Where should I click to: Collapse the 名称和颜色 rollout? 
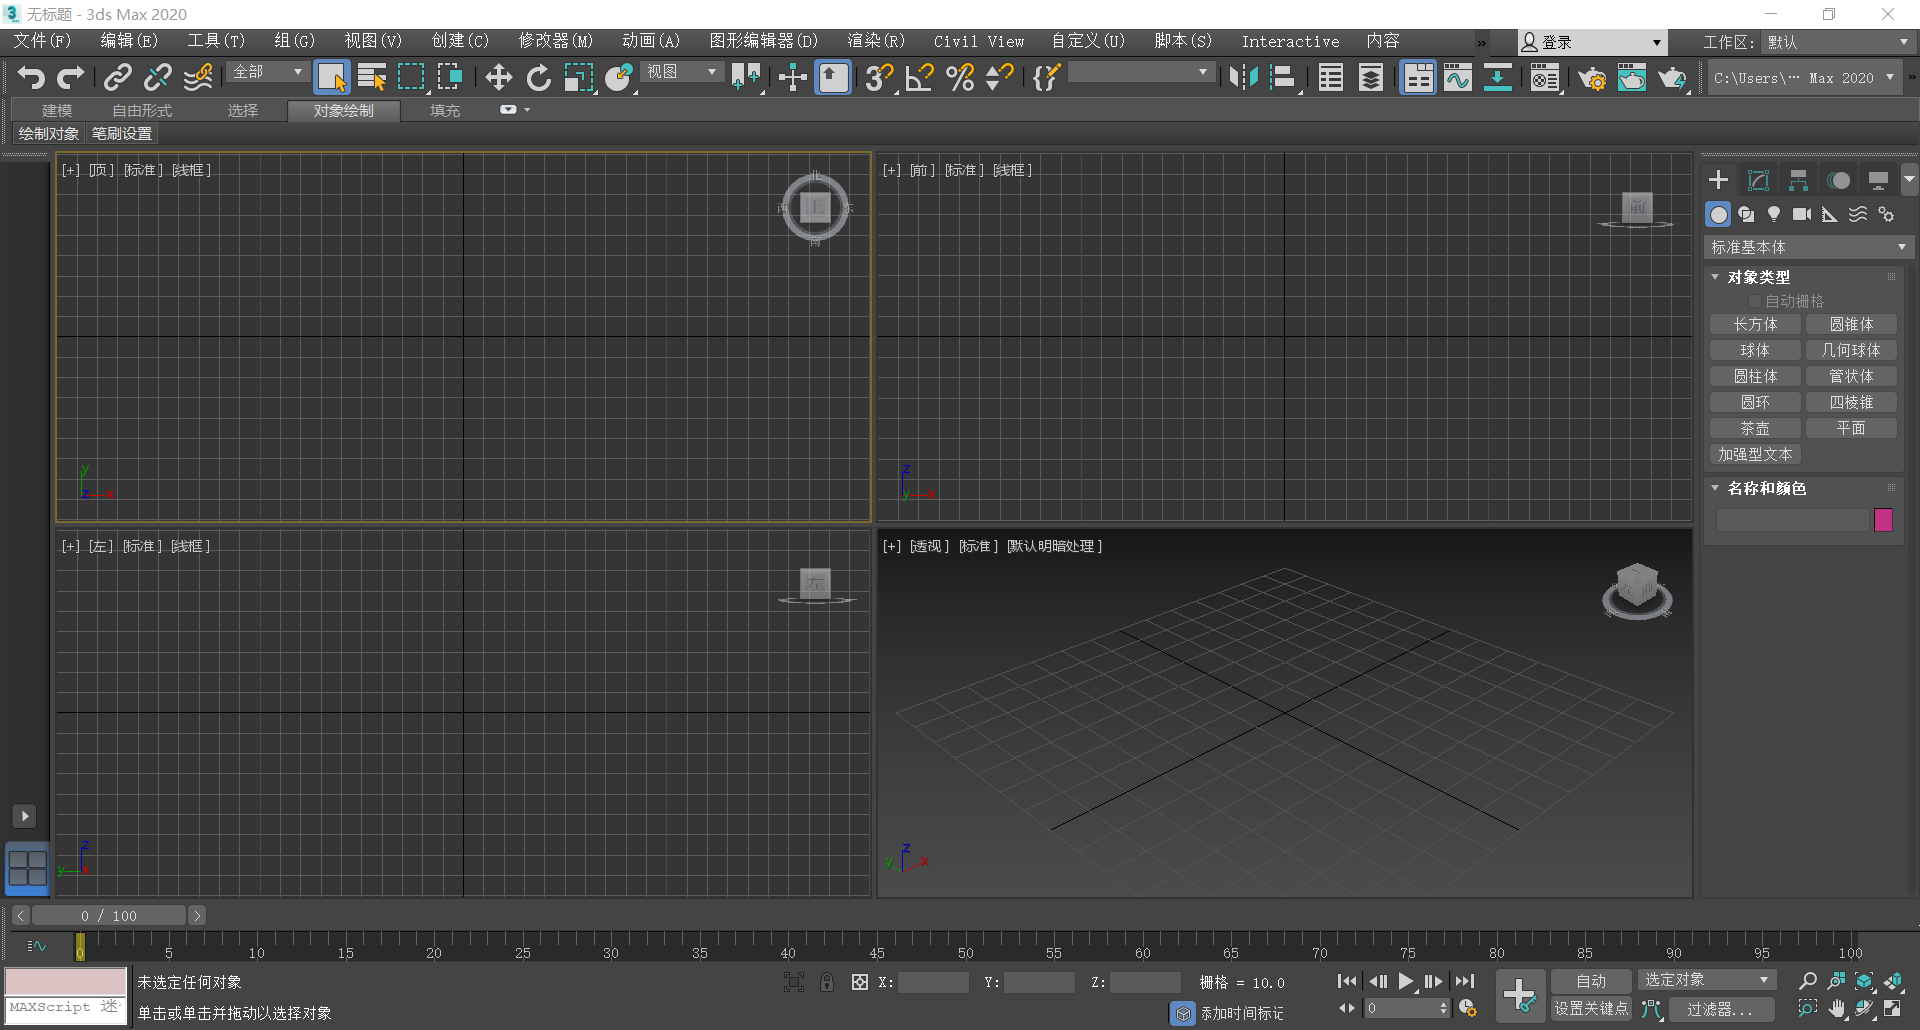pos(1766,488)
